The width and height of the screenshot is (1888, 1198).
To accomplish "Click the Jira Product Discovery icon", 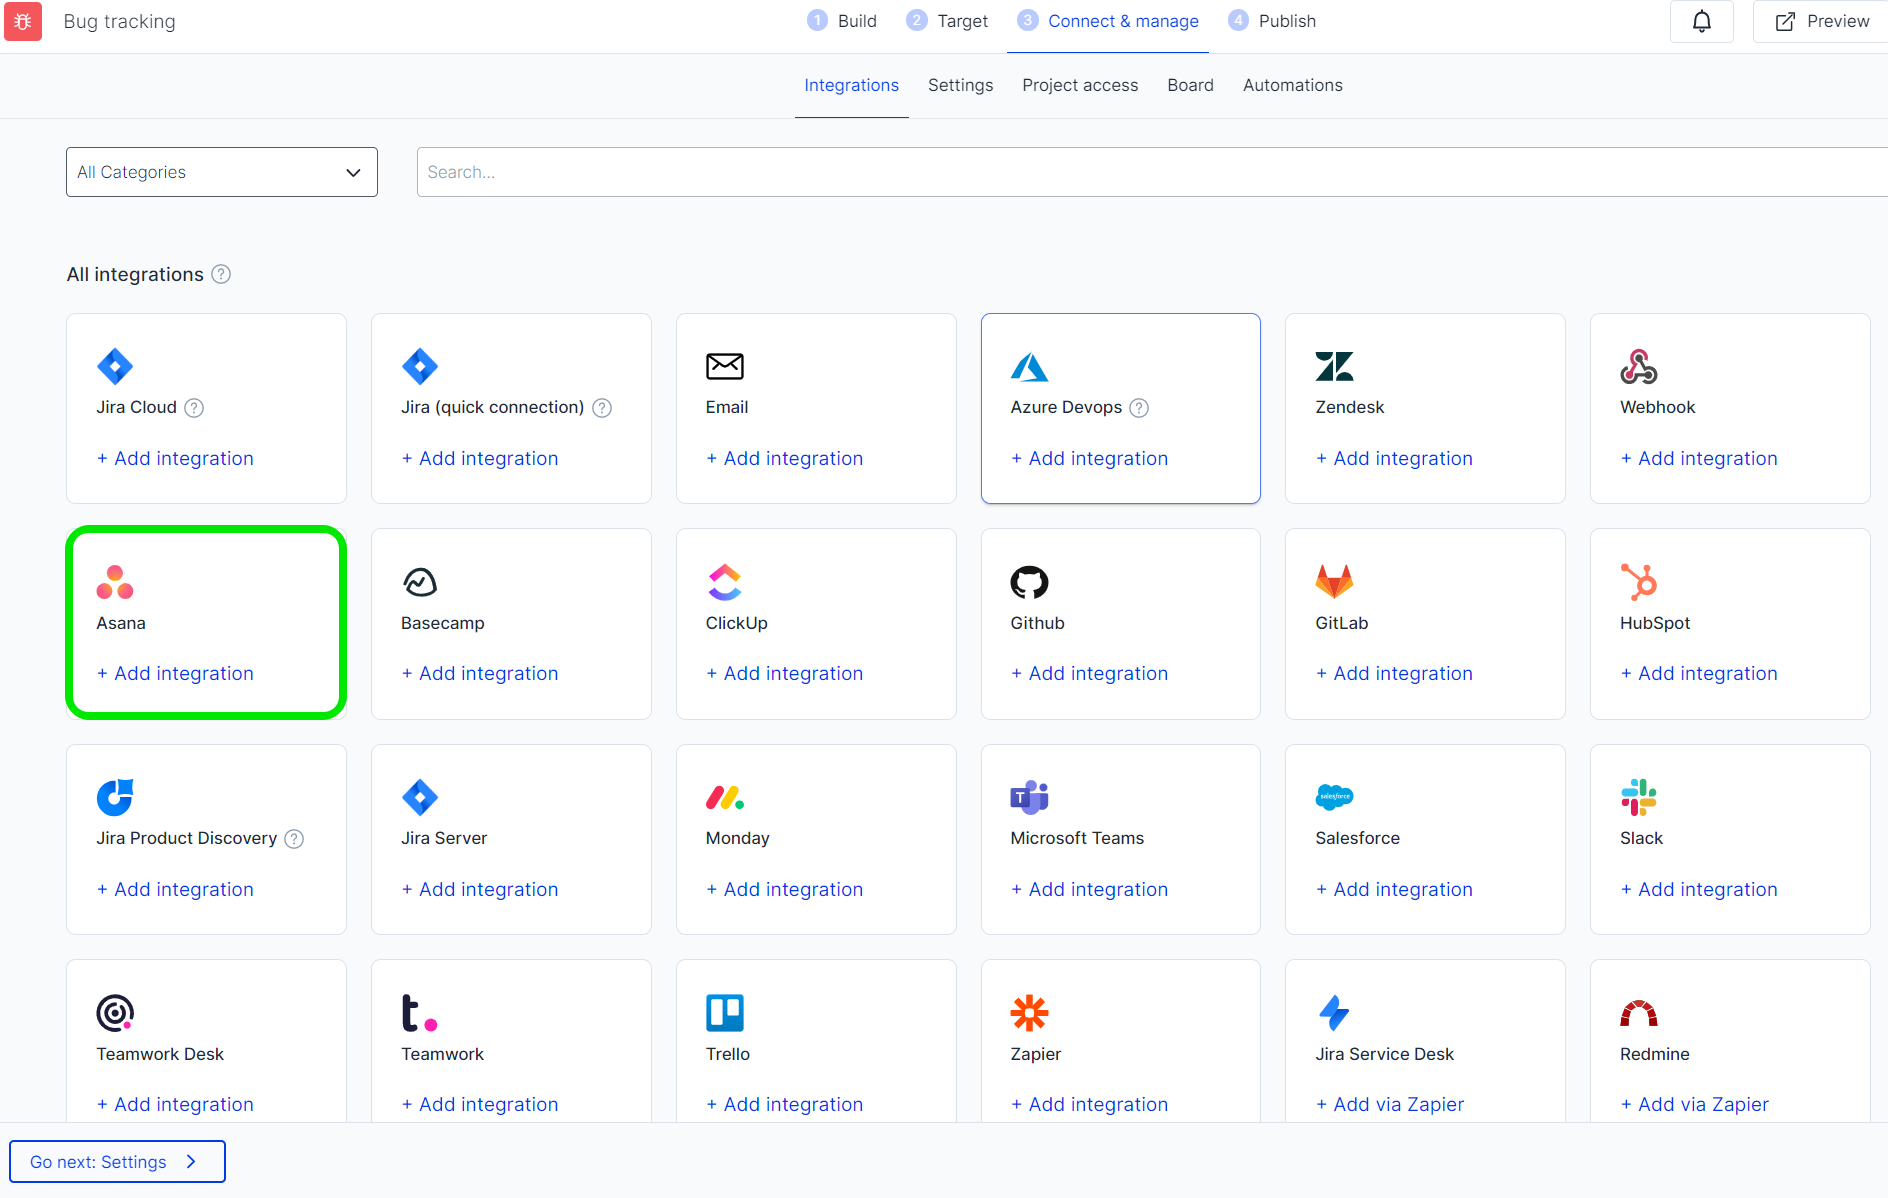I will coord(115,797).
